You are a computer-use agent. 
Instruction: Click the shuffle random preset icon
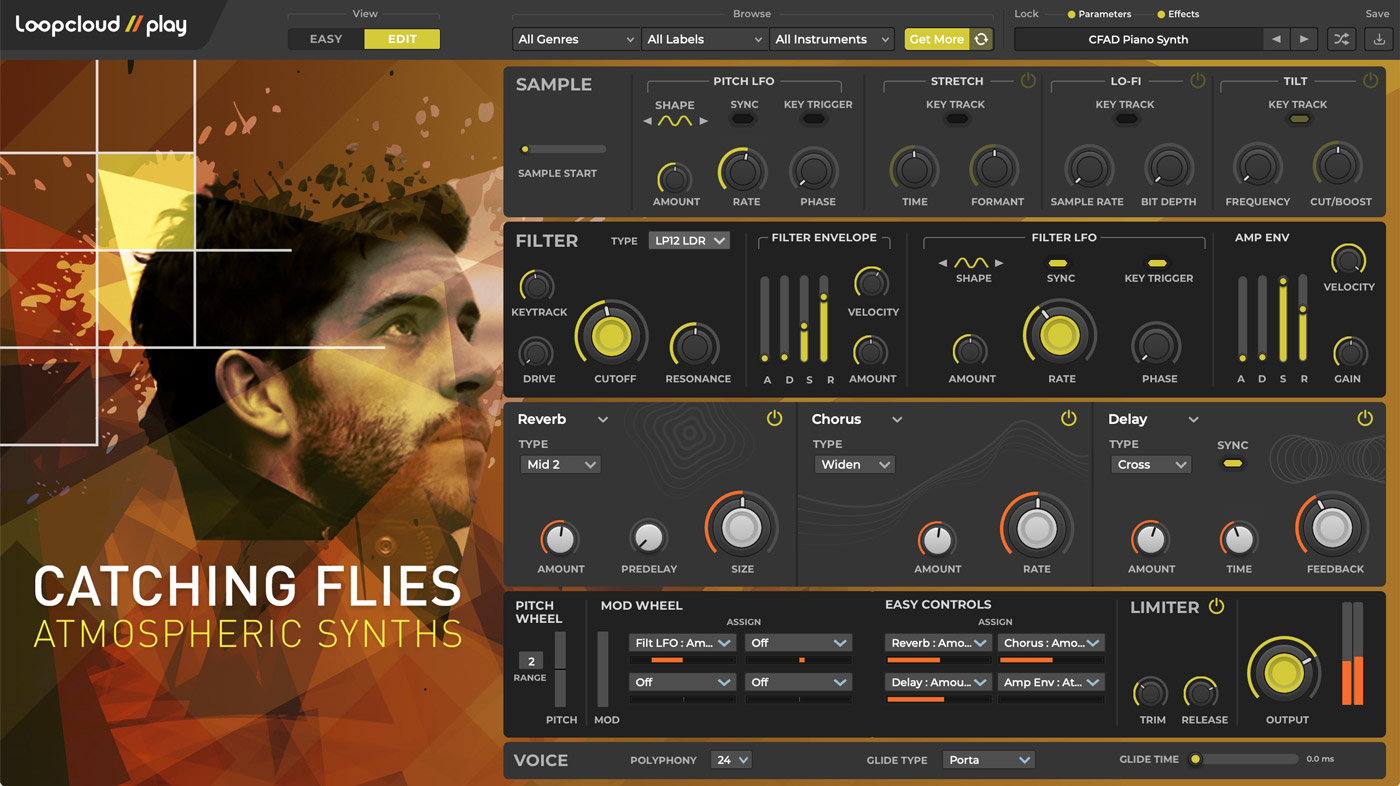click(x=1341, y=39)
